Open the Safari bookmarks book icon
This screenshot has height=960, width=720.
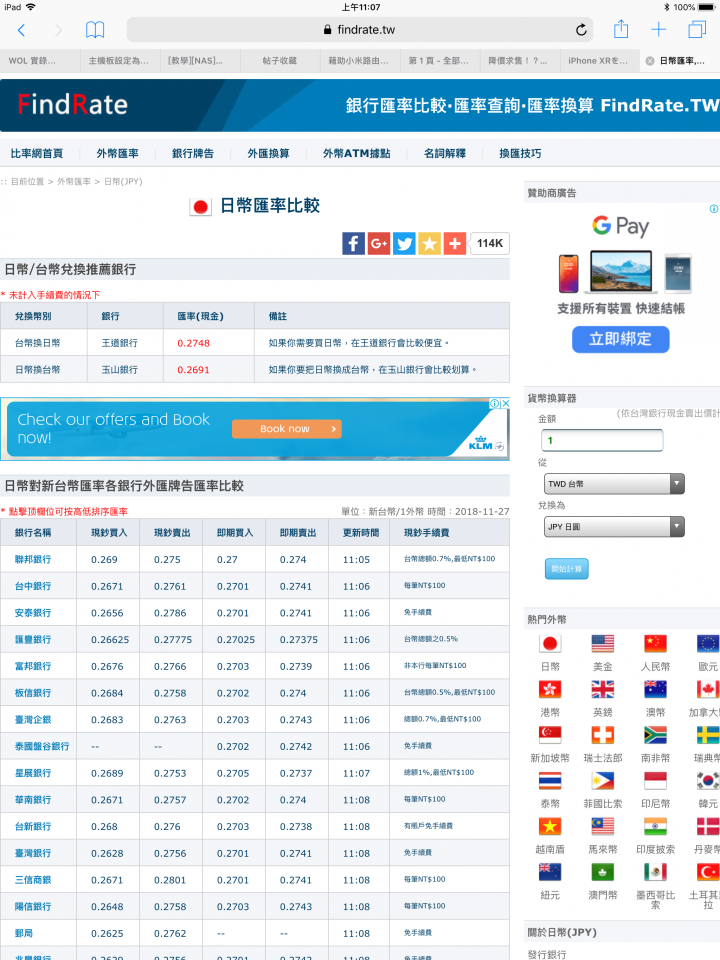click(95, 29)
